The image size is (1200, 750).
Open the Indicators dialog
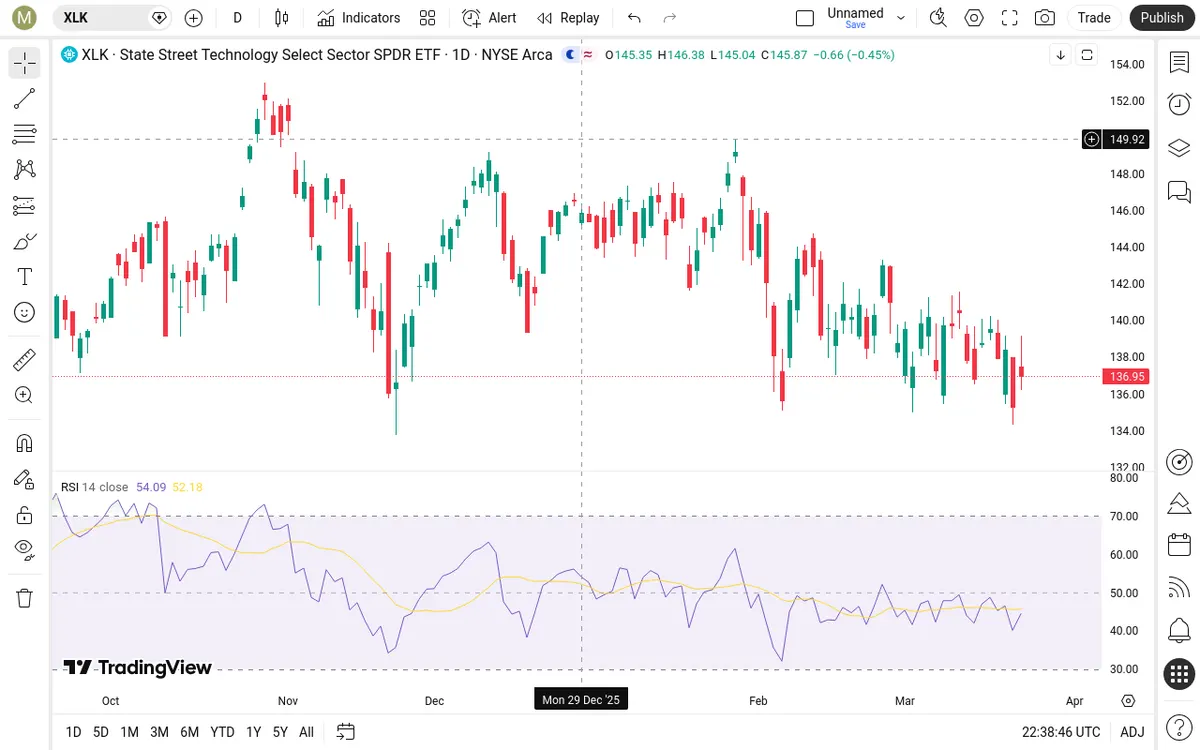click(x=359, y=17)
